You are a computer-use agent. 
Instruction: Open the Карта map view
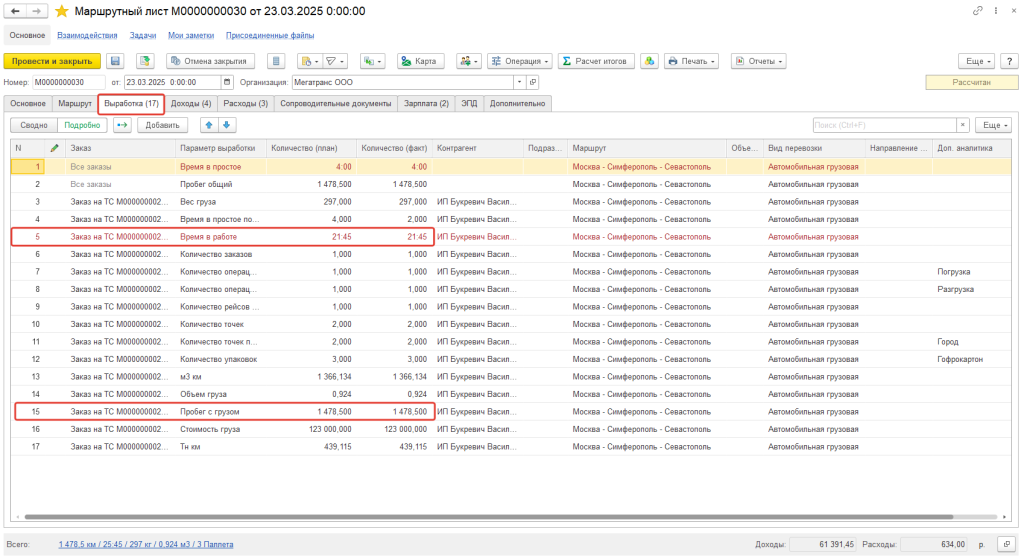(x=420, y=61)
